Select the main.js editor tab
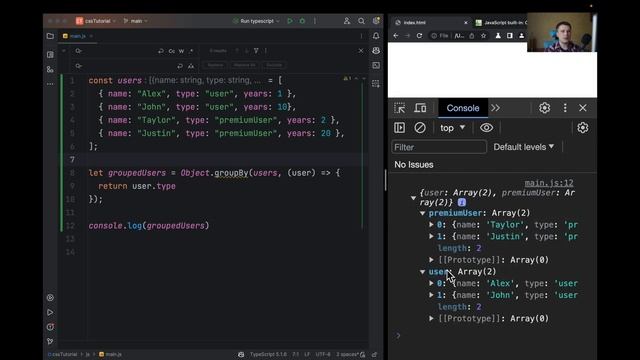 tap(77, 36)
